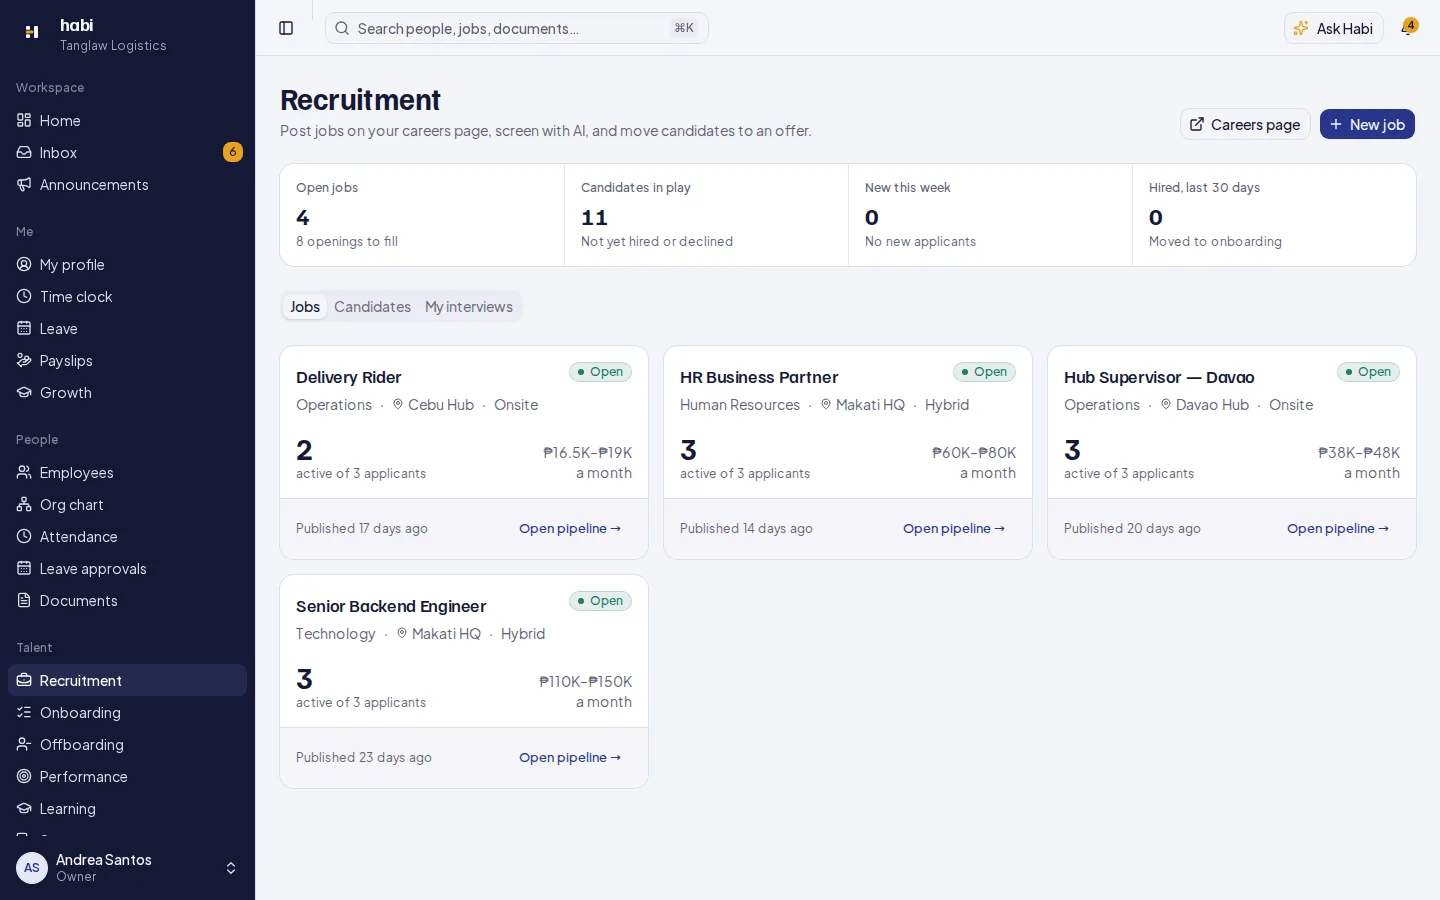Click the New job button

coord(1367,124)
